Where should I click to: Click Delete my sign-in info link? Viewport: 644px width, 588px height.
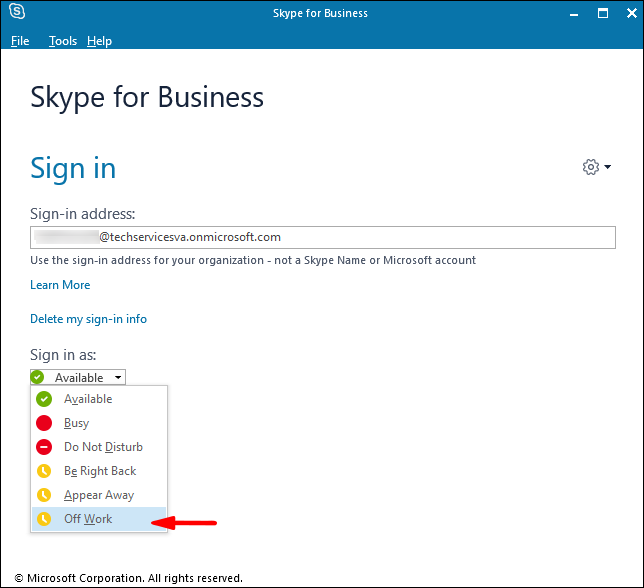coord(88,319)
